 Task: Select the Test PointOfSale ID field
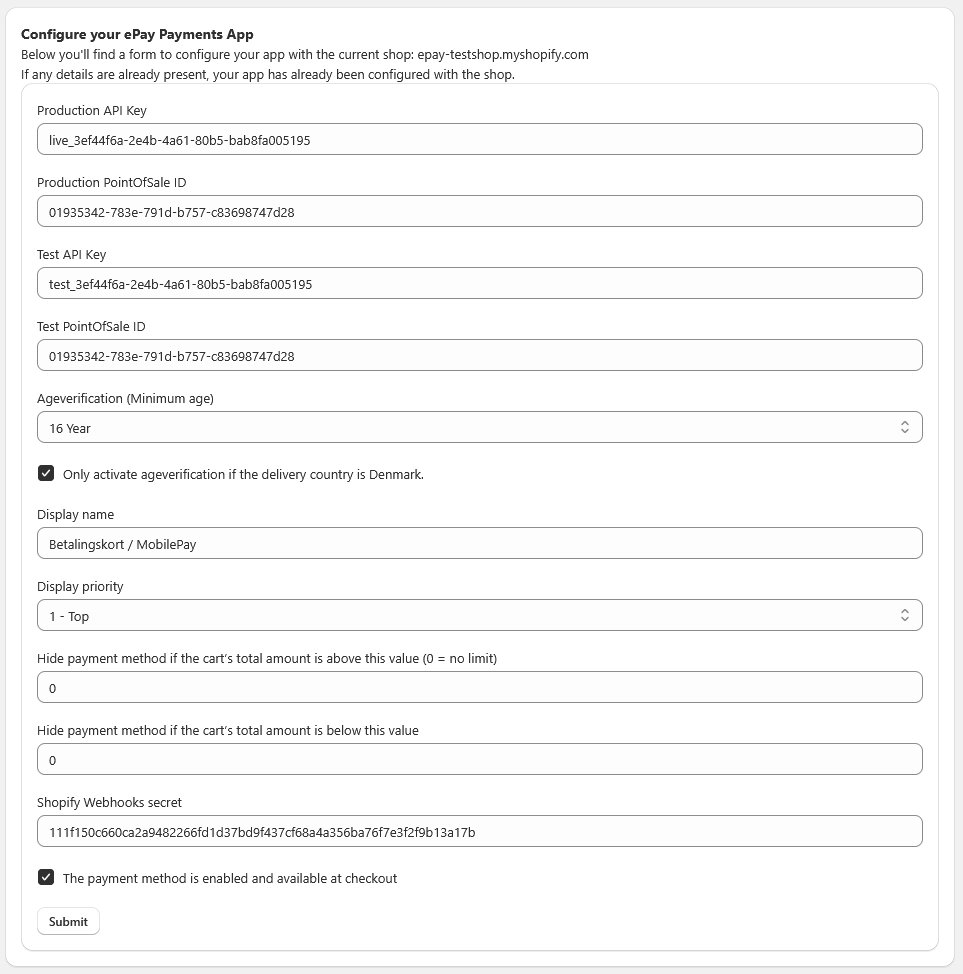(478, 355)
